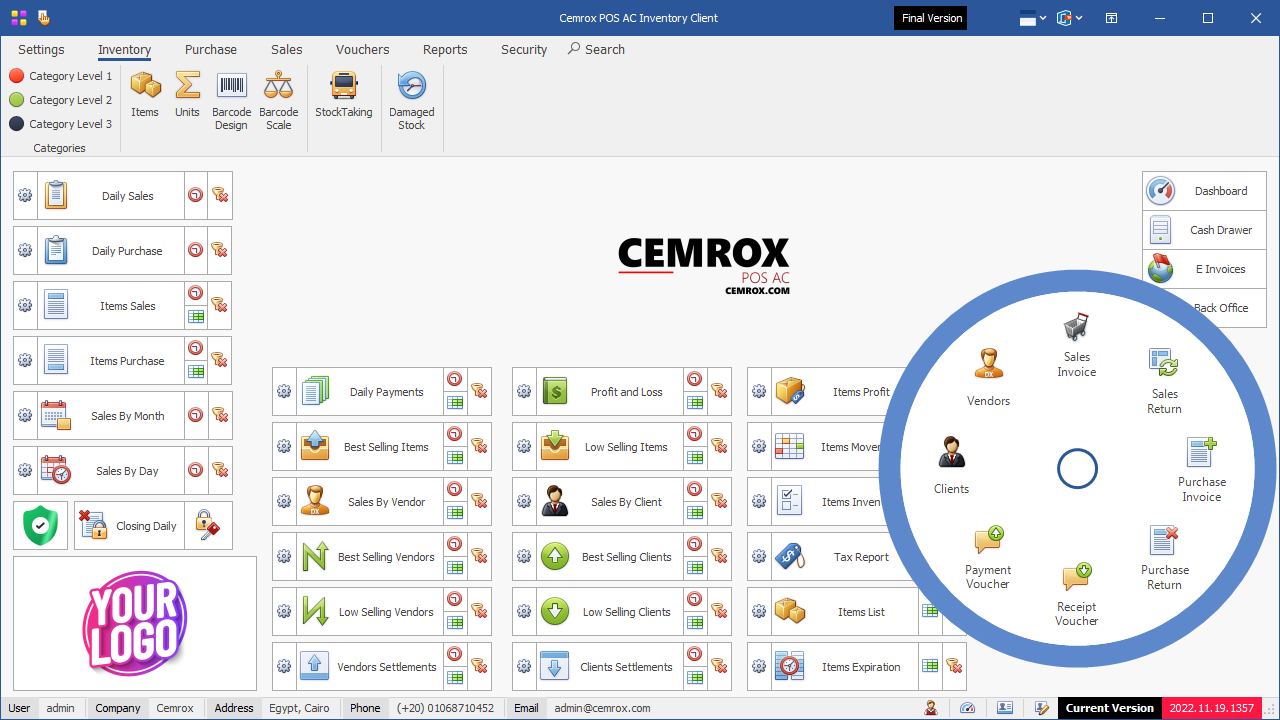Choose Sales Return in the radial menu
Viewport: 1280px width, 720px height.
(x=1164, y=381)
